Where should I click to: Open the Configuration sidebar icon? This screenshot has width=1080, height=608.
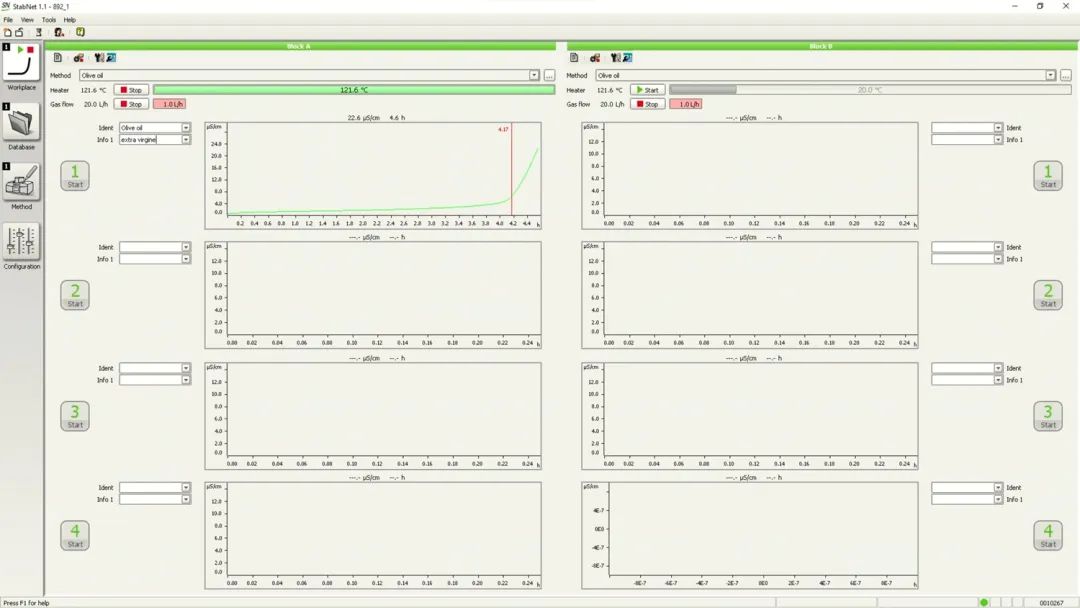(21, 243)
